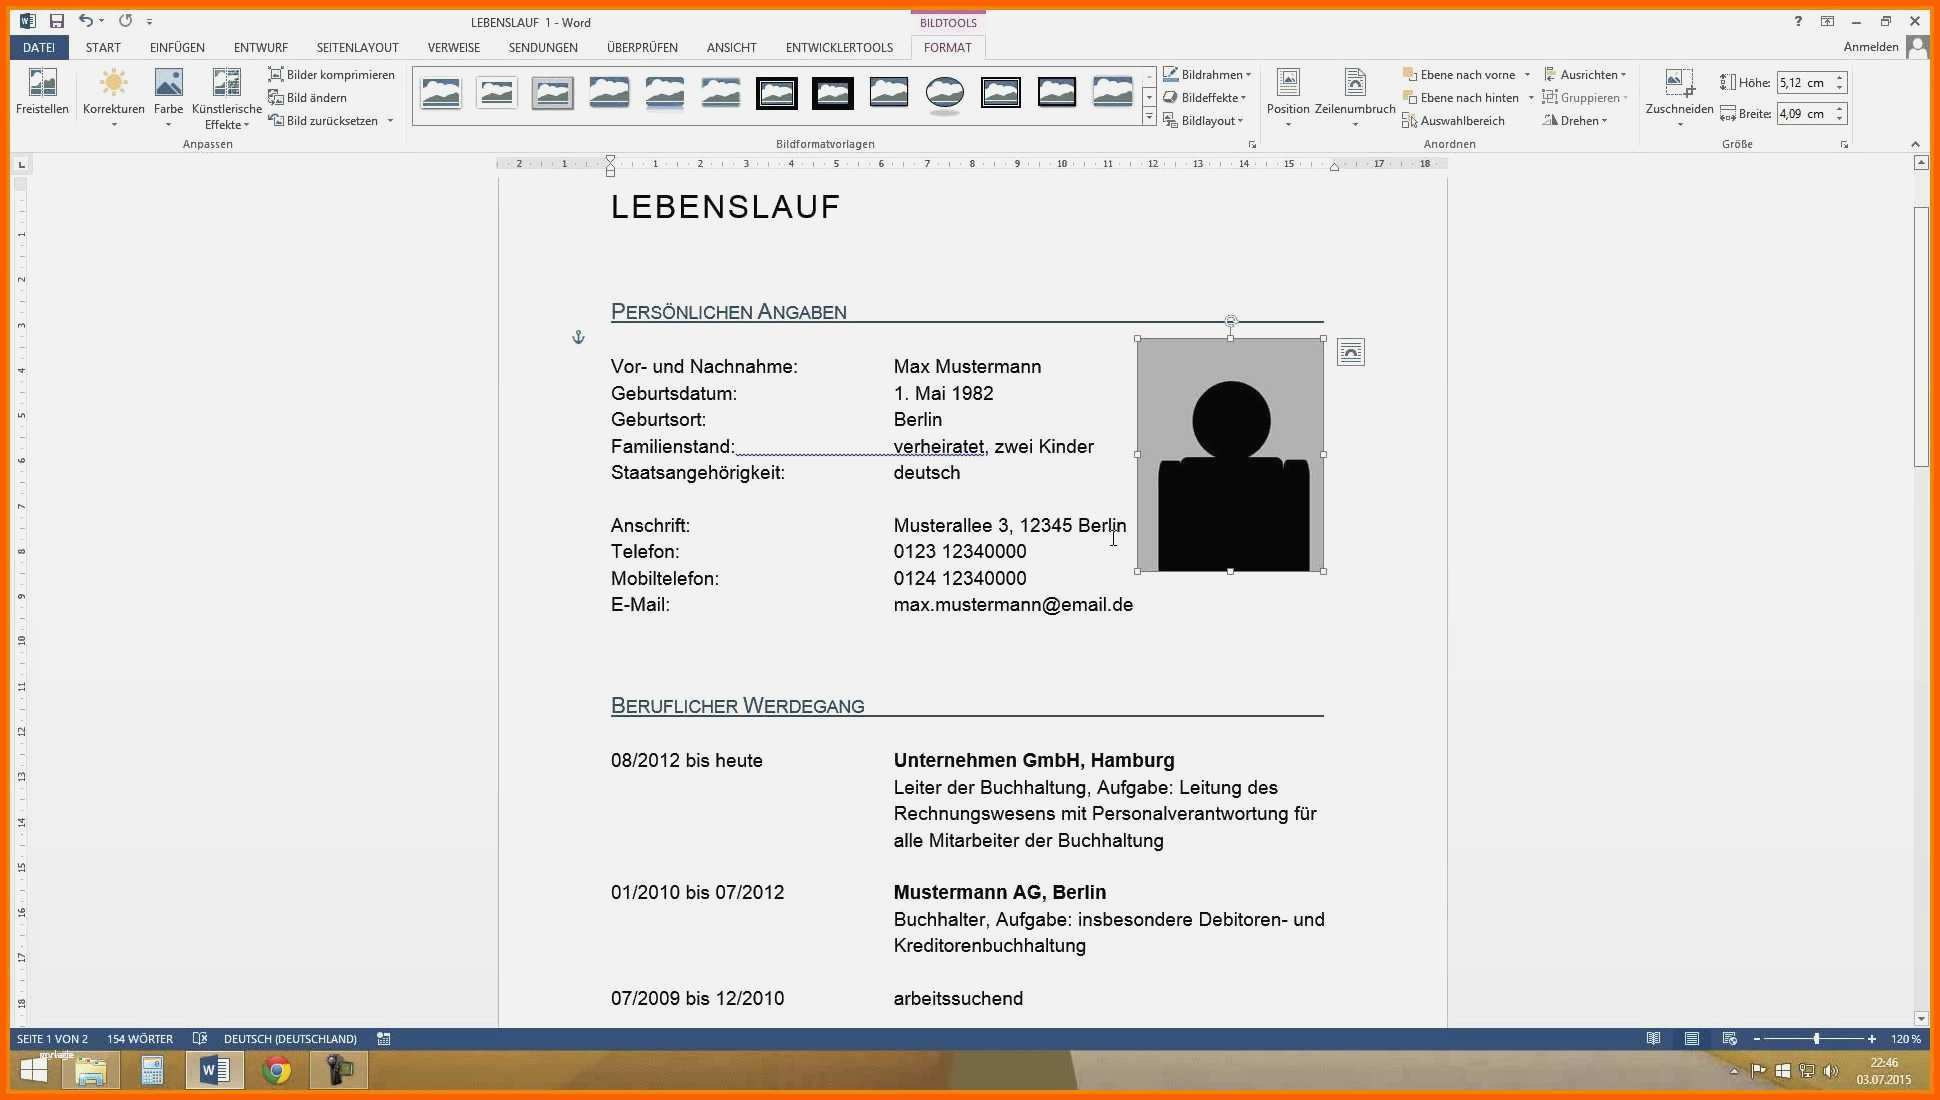Viewport: 1940px width, 1100px height.
Task: Switch to the EINFÜGEN tab
Action: point(177,47)
